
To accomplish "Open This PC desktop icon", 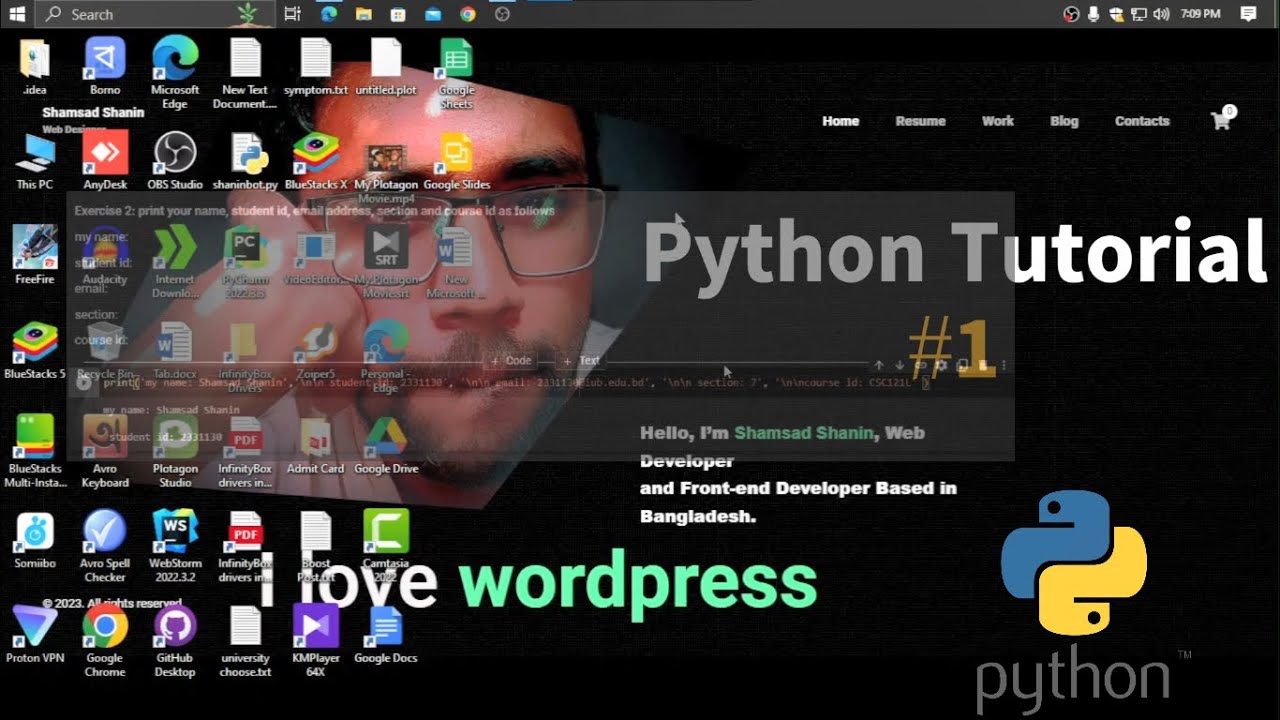I will tap(35, 160).
